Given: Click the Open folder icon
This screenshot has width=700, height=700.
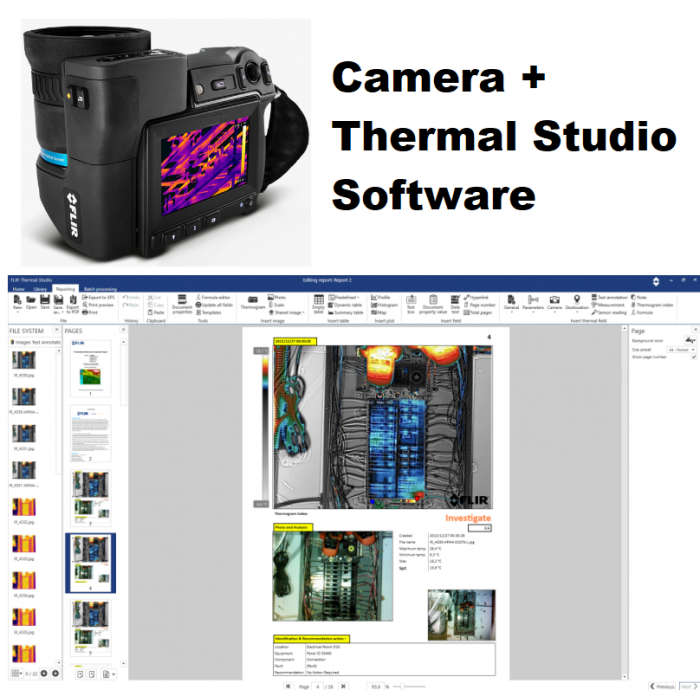Looking at the screenshot, I should point(31,302).
